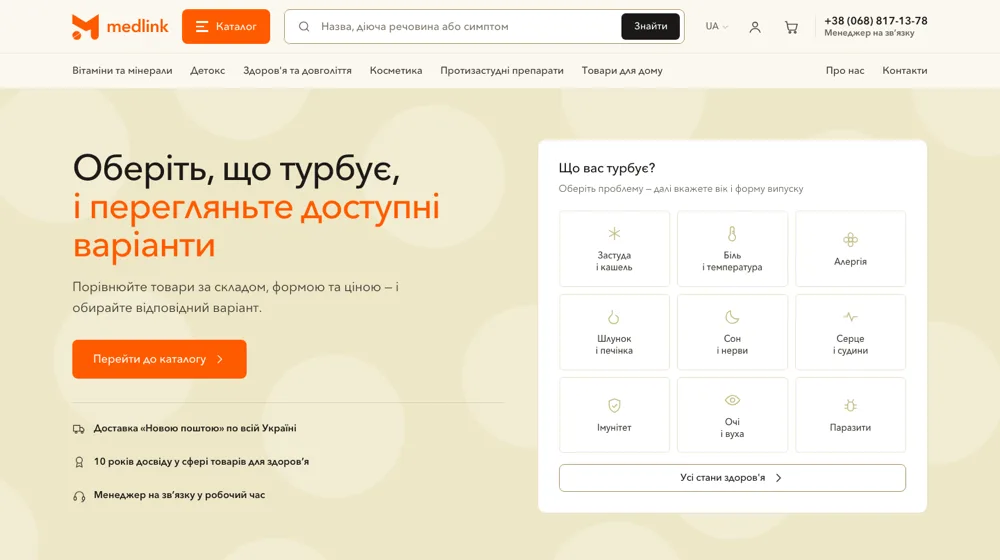1000x560 pixels.
Task: Open the Каталог menu button
Action: (226, 26)
